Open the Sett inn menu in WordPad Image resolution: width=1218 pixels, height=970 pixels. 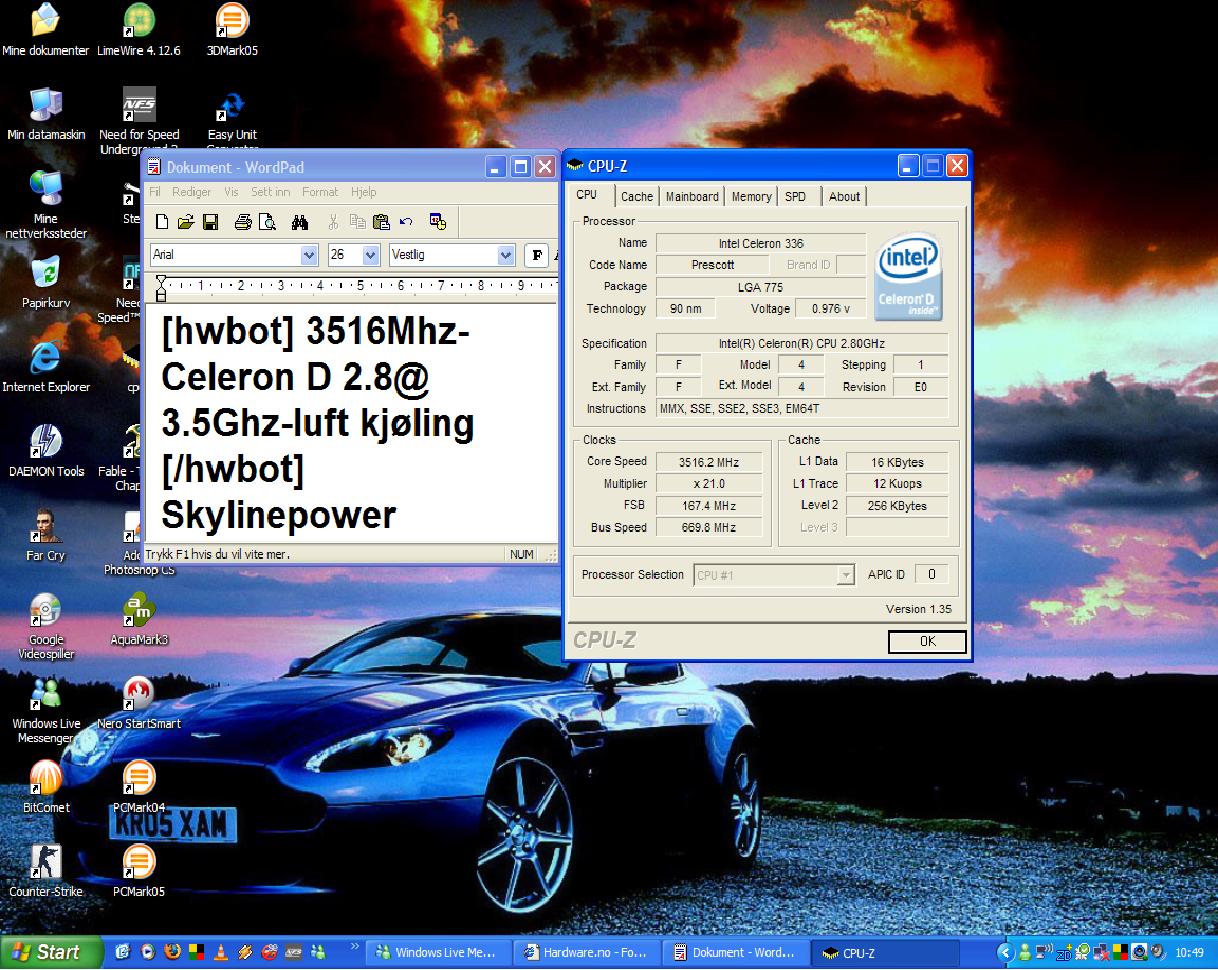tap(270, 192)
